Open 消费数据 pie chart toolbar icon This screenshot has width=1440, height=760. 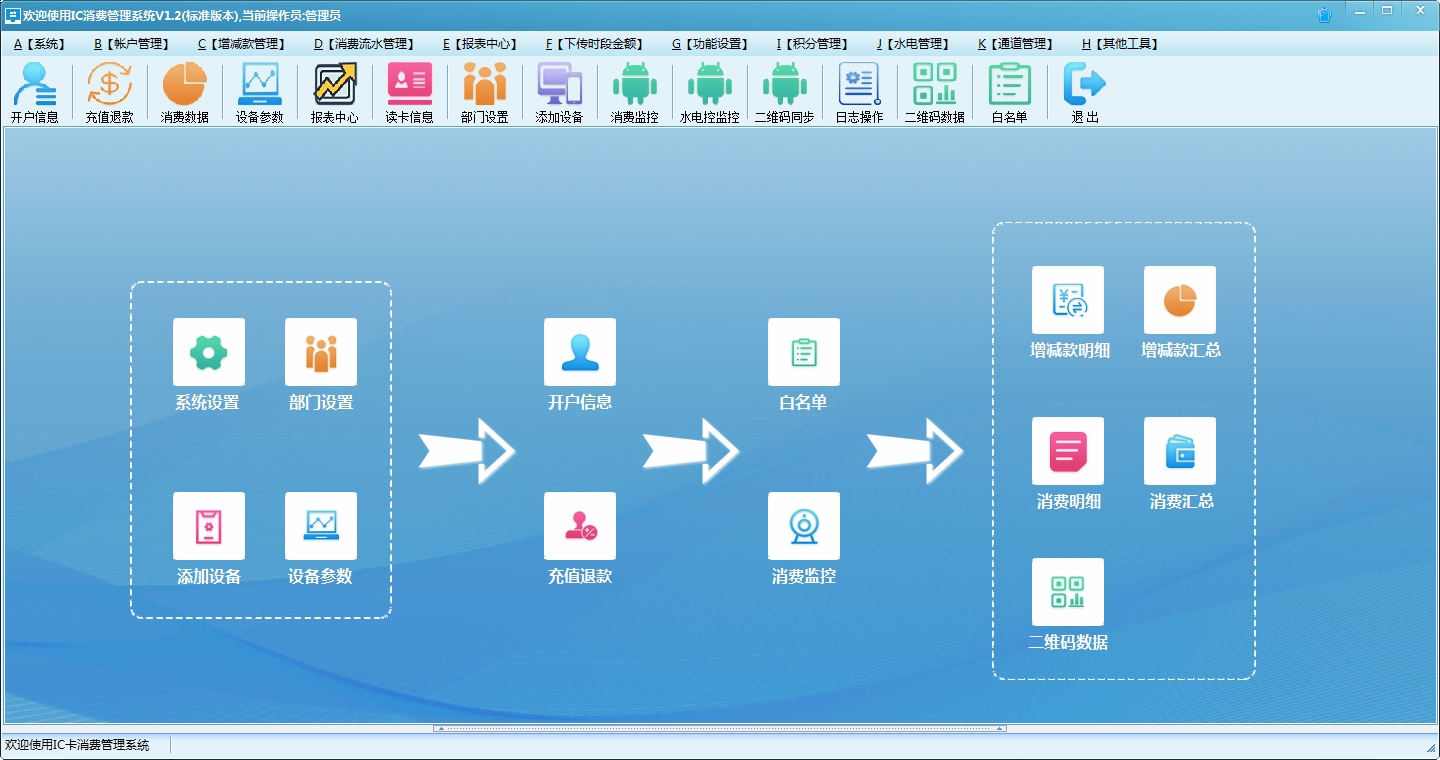click(x=185, y=92)
